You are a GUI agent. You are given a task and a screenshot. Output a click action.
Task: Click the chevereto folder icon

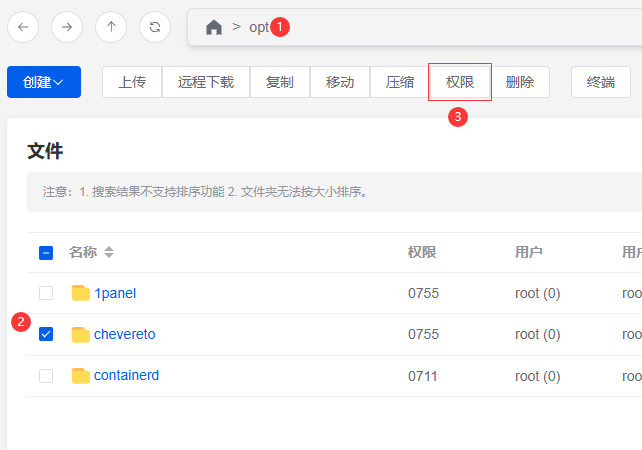coord(81,335)
